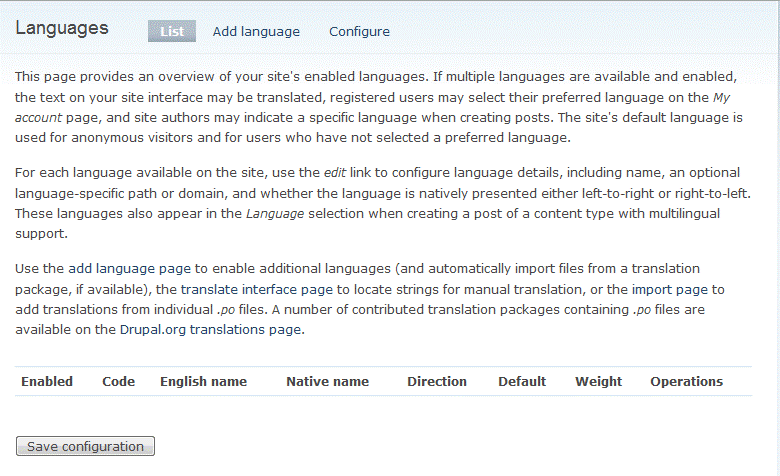Click the Enabled column header
The image size is (780, 476).
(47, 381)
